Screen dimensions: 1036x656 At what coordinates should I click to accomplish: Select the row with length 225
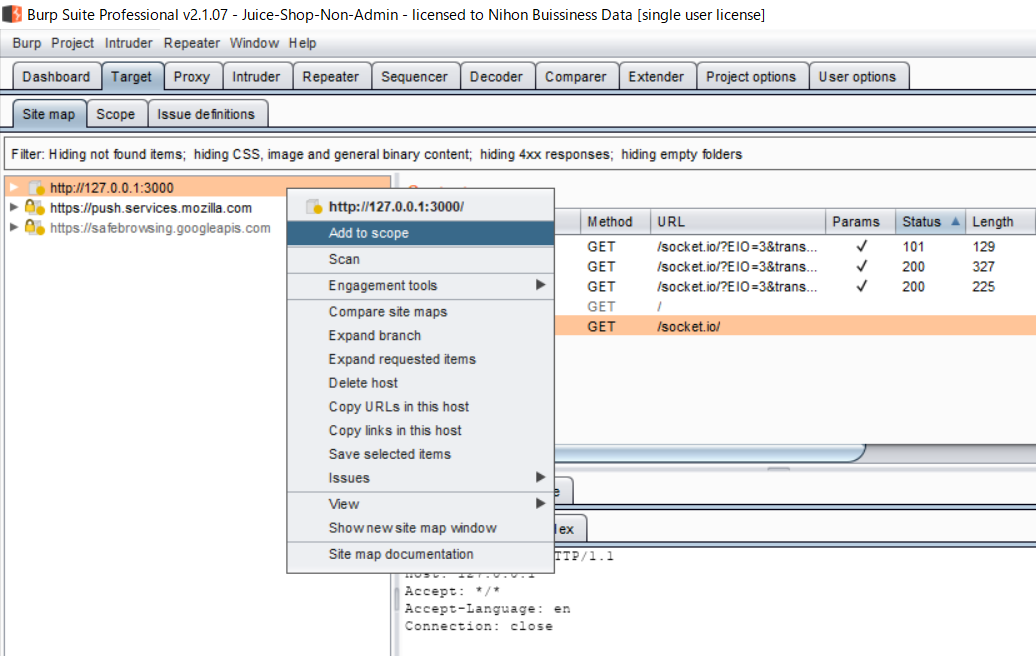coord(795,287)
